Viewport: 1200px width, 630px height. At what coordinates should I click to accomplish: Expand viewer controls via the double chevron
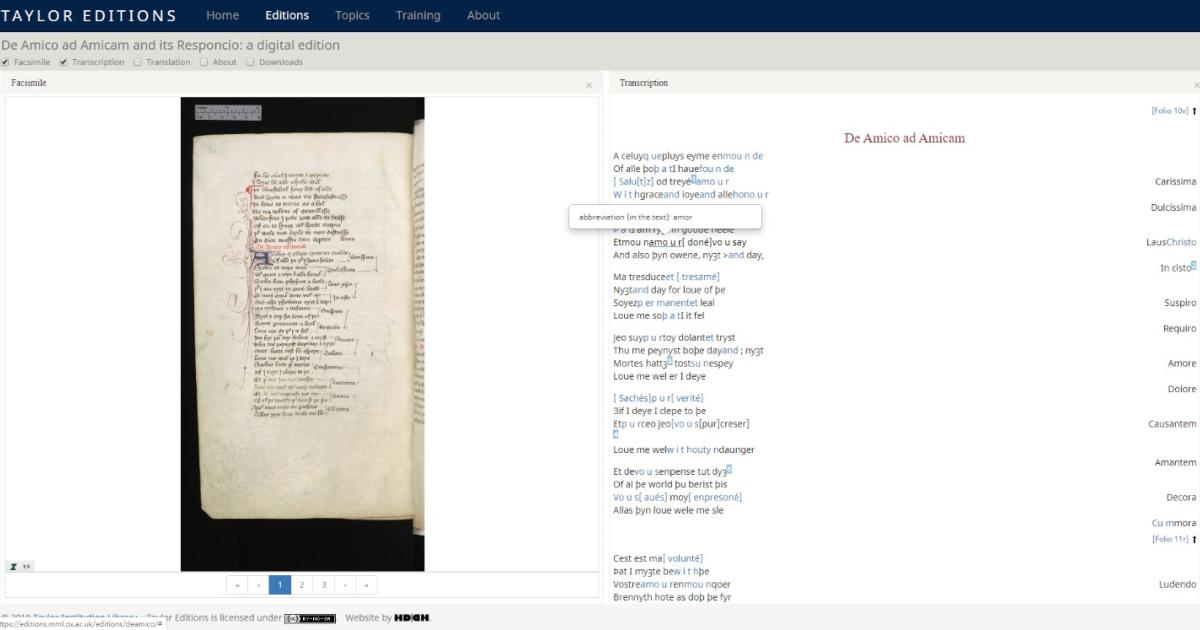pos(25,566)
